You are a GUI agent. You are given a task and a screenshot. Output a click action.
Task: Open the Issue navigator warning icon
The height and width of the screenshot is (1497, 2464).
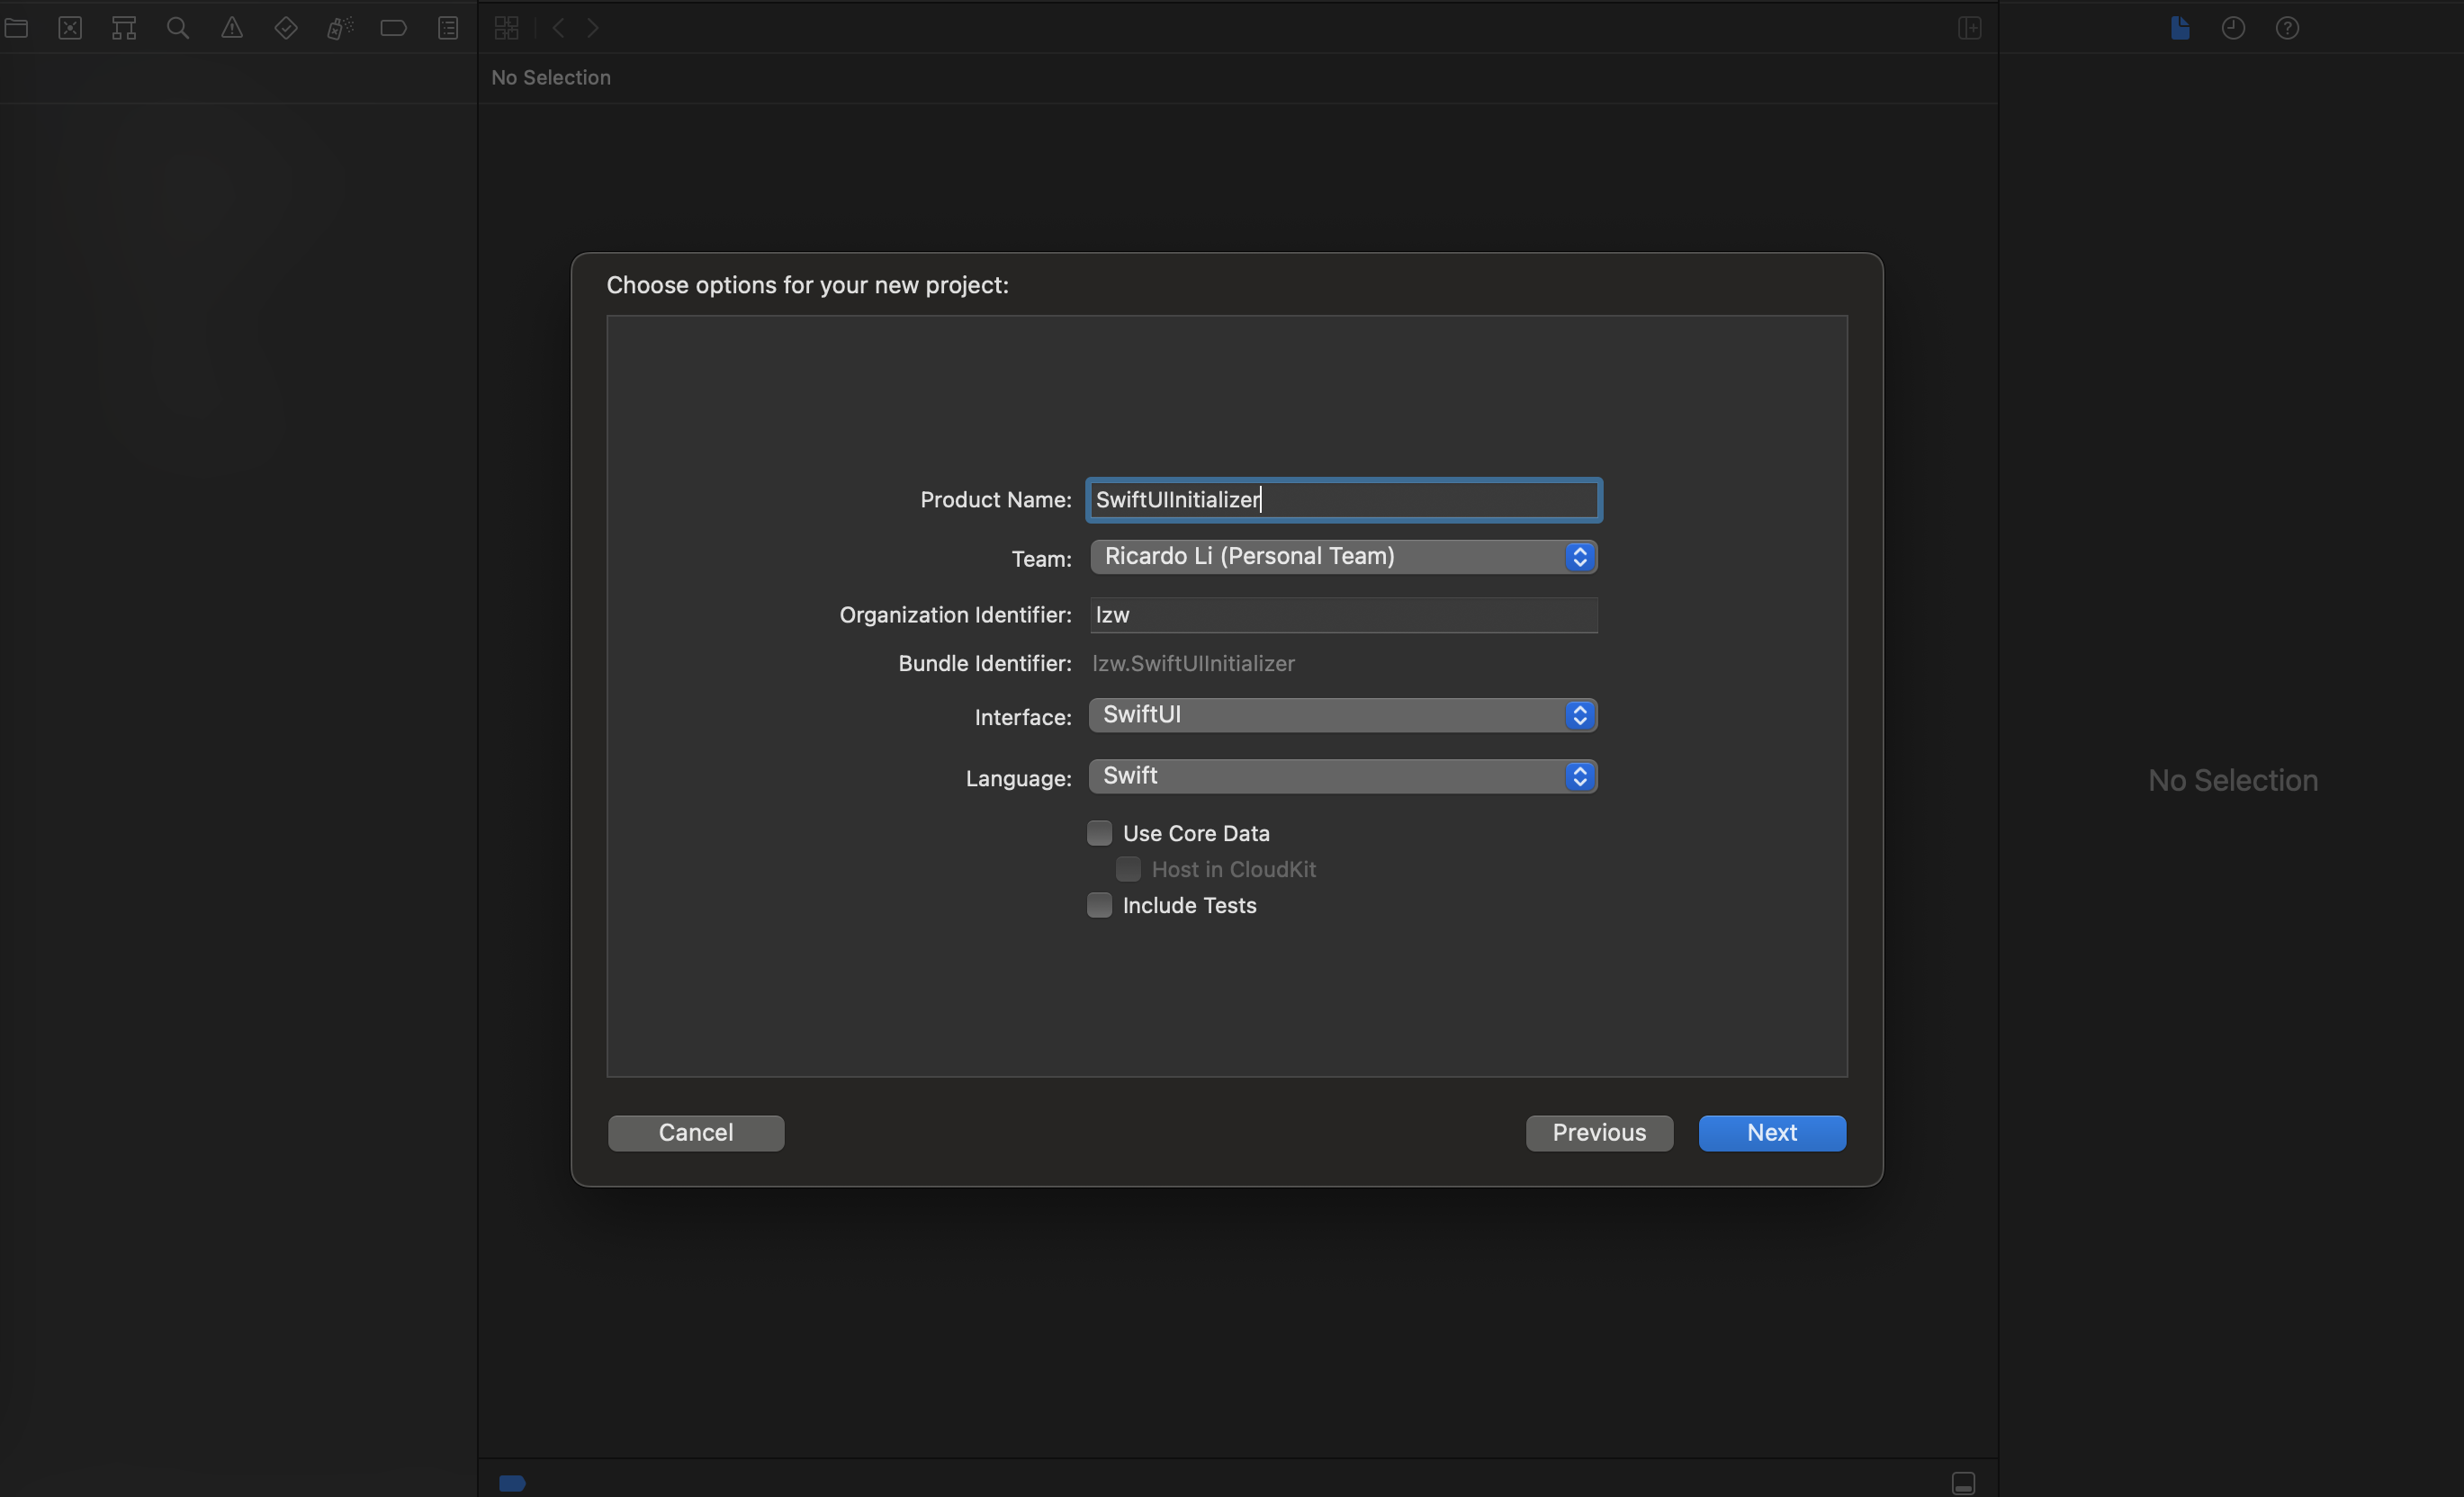[x=232, y=28]
